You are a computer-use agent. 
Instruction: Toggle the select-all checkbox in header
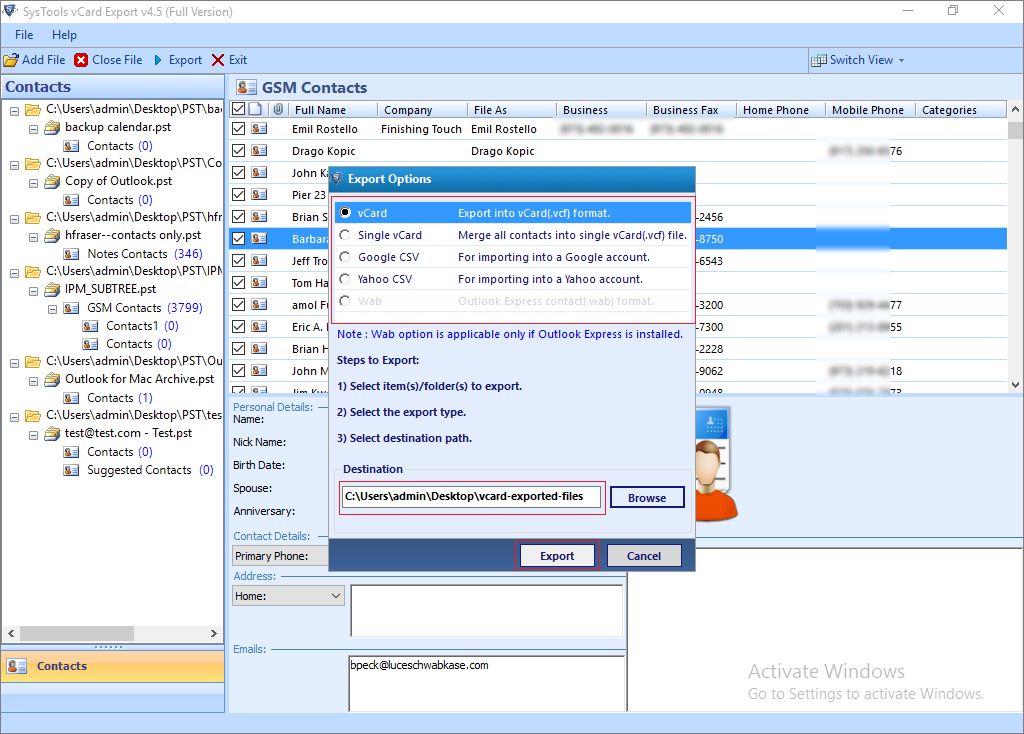tap(238, 109)
